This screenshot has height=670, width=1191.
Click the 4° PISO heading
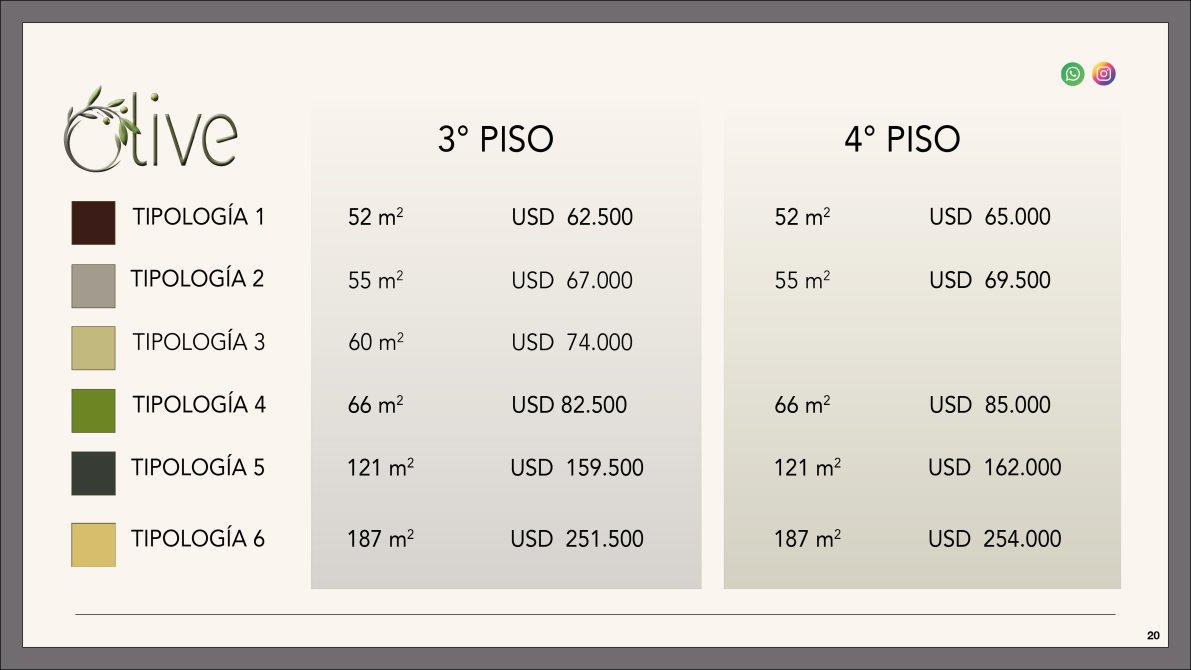click(x=902, y=139)
